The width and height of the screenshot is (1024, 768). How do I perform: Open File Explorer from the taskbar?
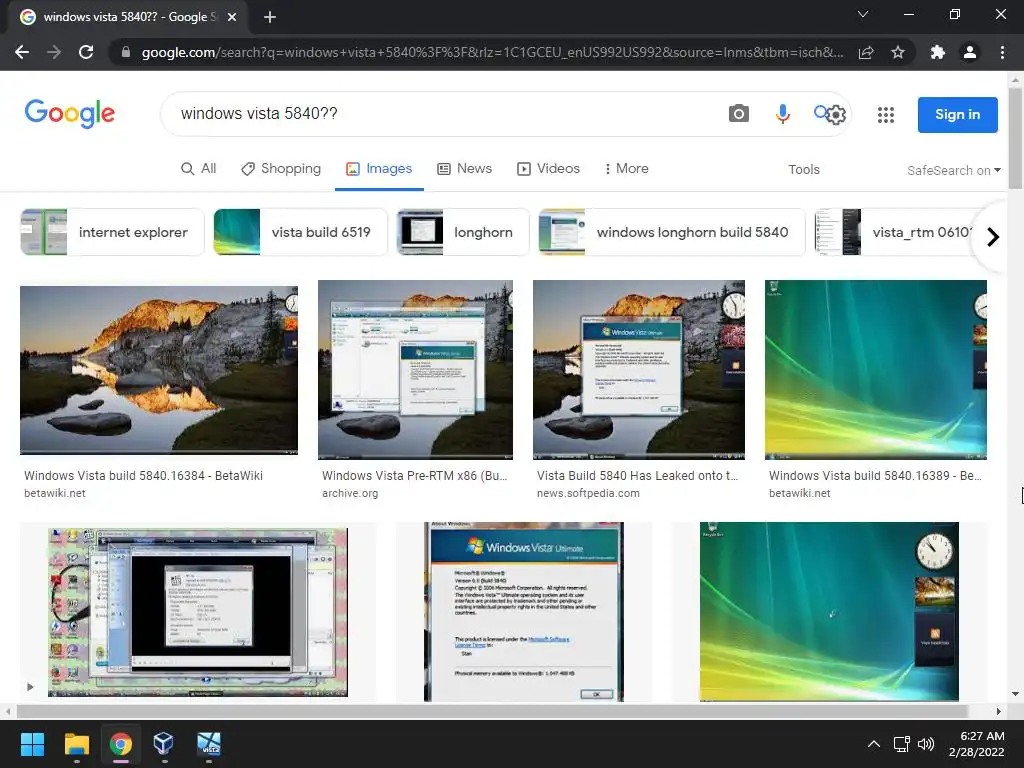76,744
